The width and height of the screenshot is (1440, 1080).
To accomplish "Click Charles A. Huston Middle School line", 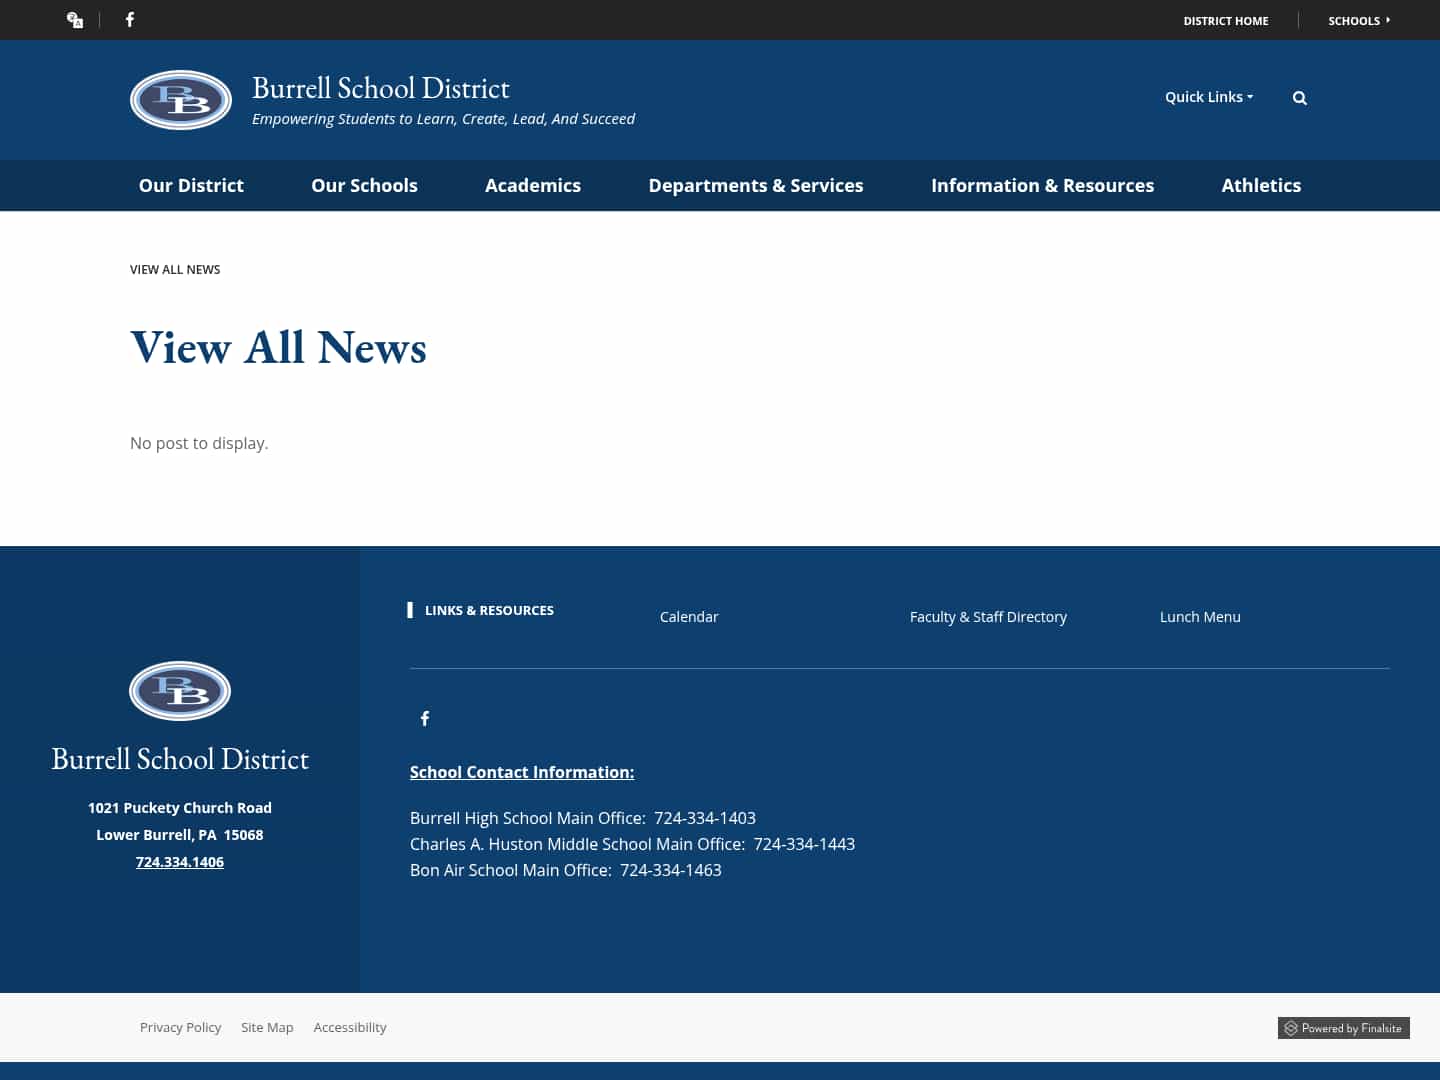I will click(x=632, y=844).
